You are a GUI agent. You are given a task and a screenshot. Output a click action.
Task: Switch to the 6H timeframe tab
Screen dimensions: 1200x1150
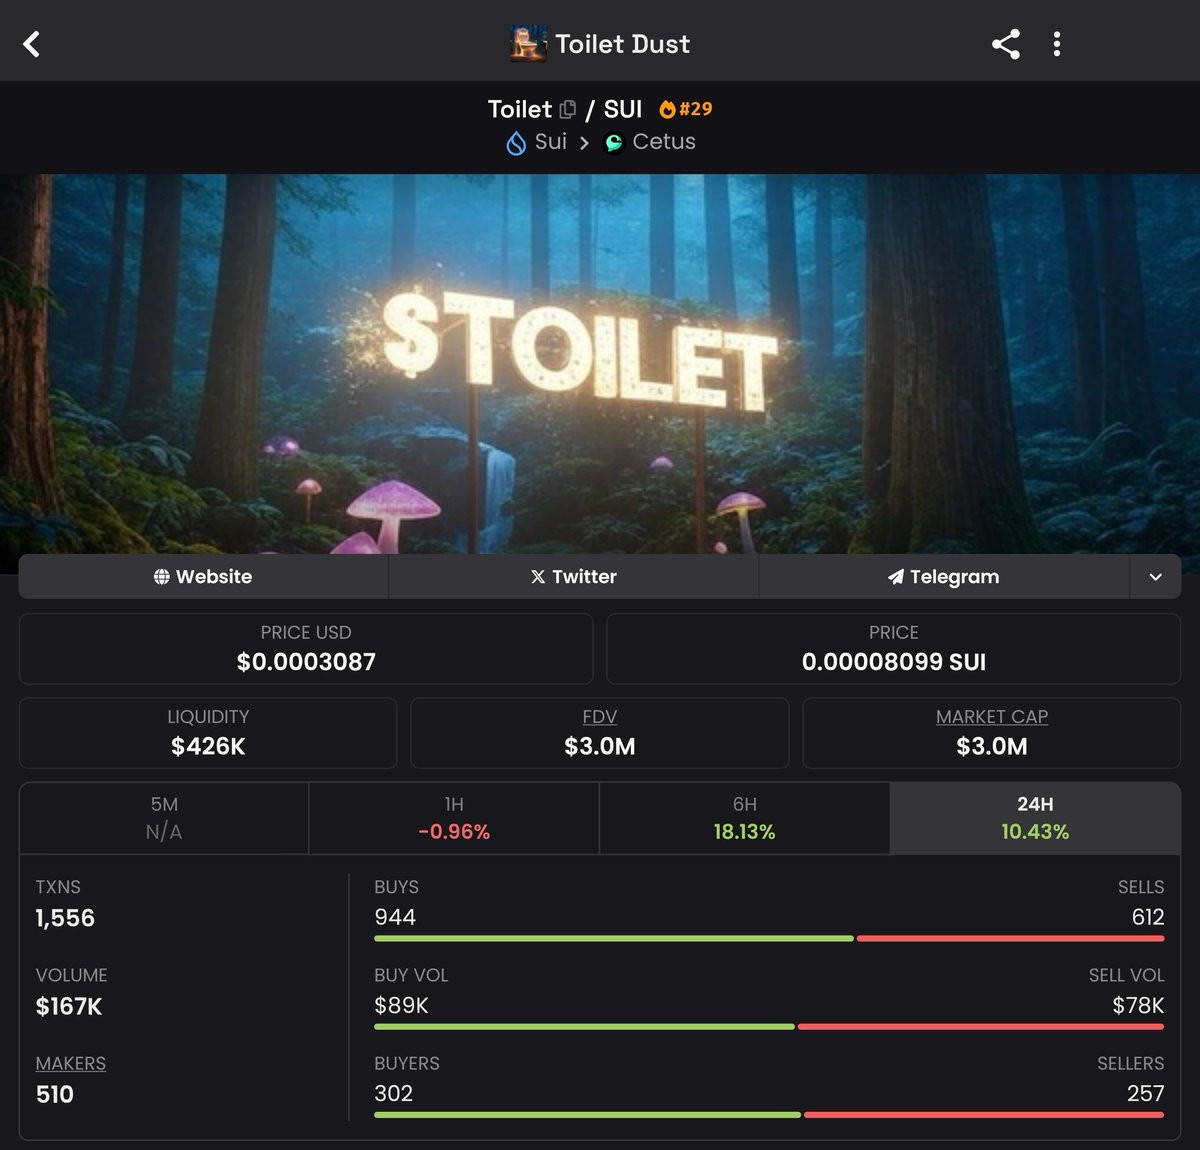point(744,818)
